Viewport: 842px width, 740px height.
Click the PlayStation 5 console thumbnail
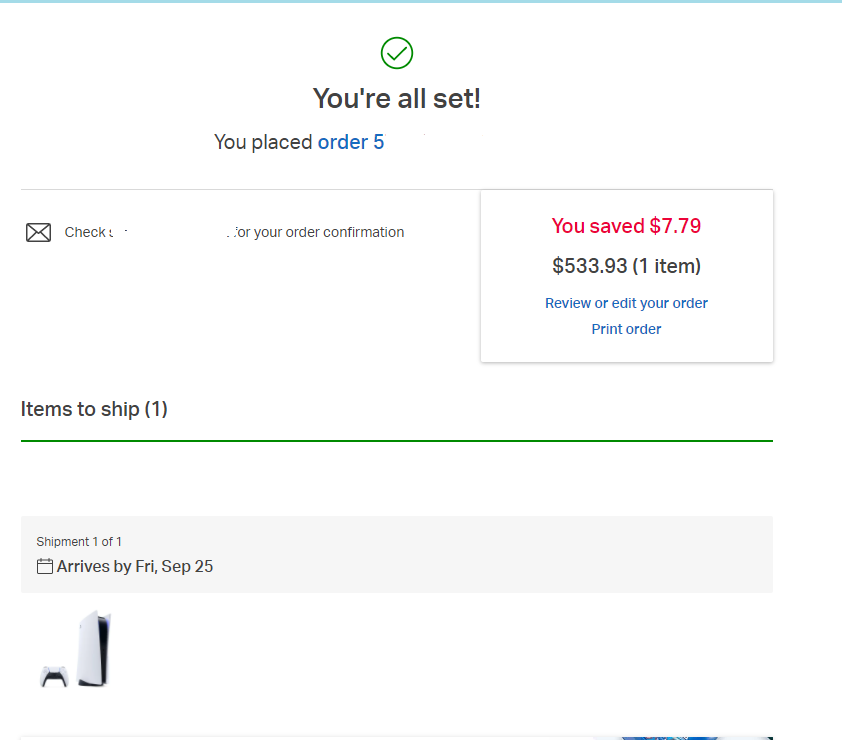click(x=95, y=648)
